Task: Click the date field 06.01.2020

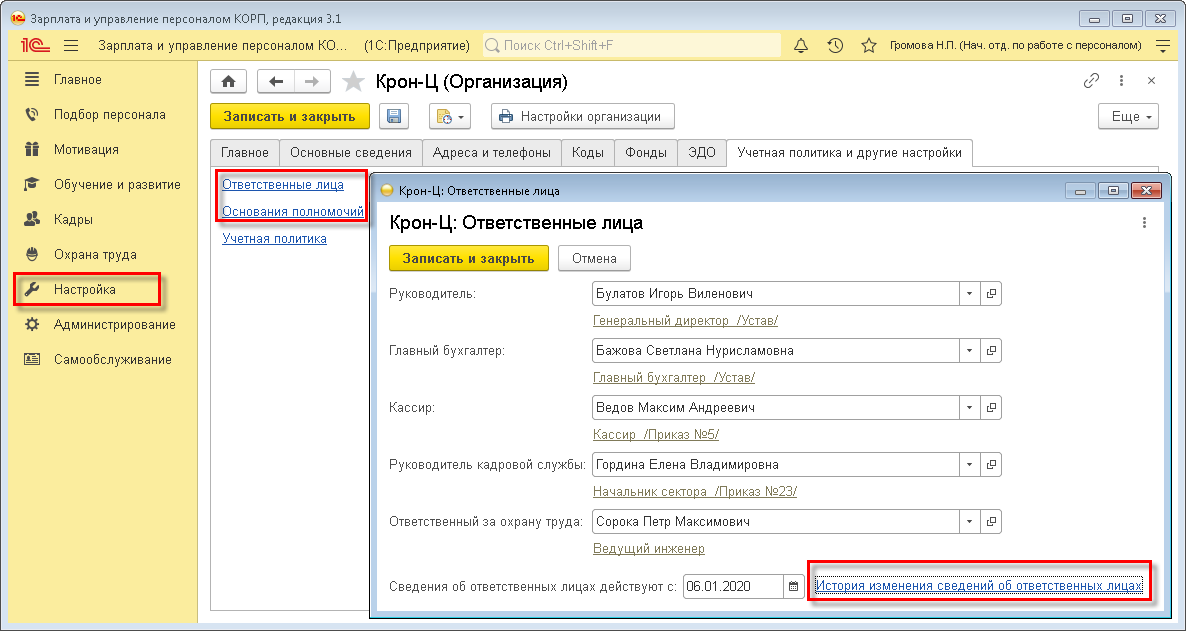Action: coord(733,586)
